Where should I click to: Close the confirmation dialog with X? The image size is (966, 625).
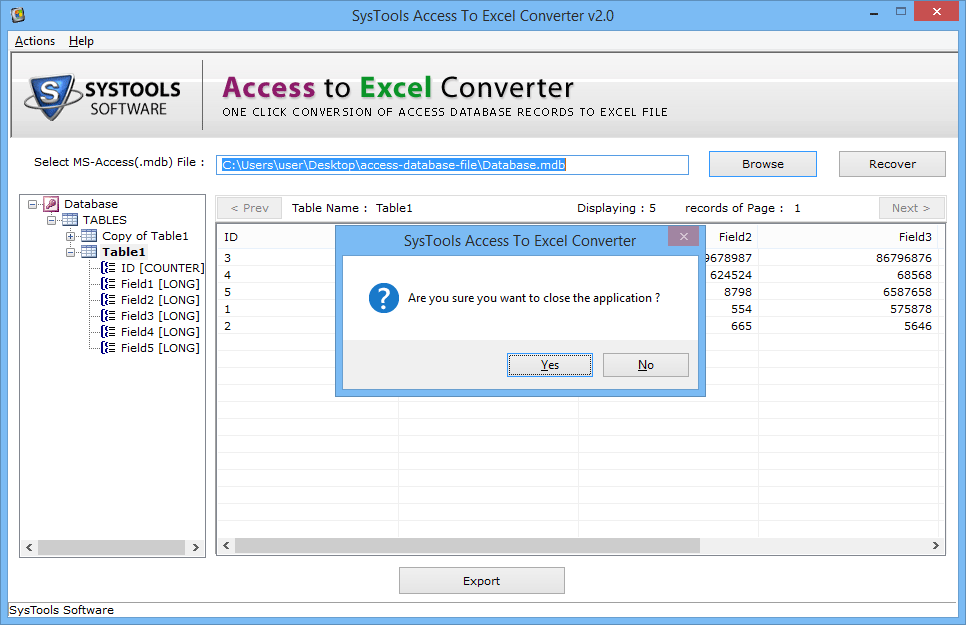(x=683, y=236)
